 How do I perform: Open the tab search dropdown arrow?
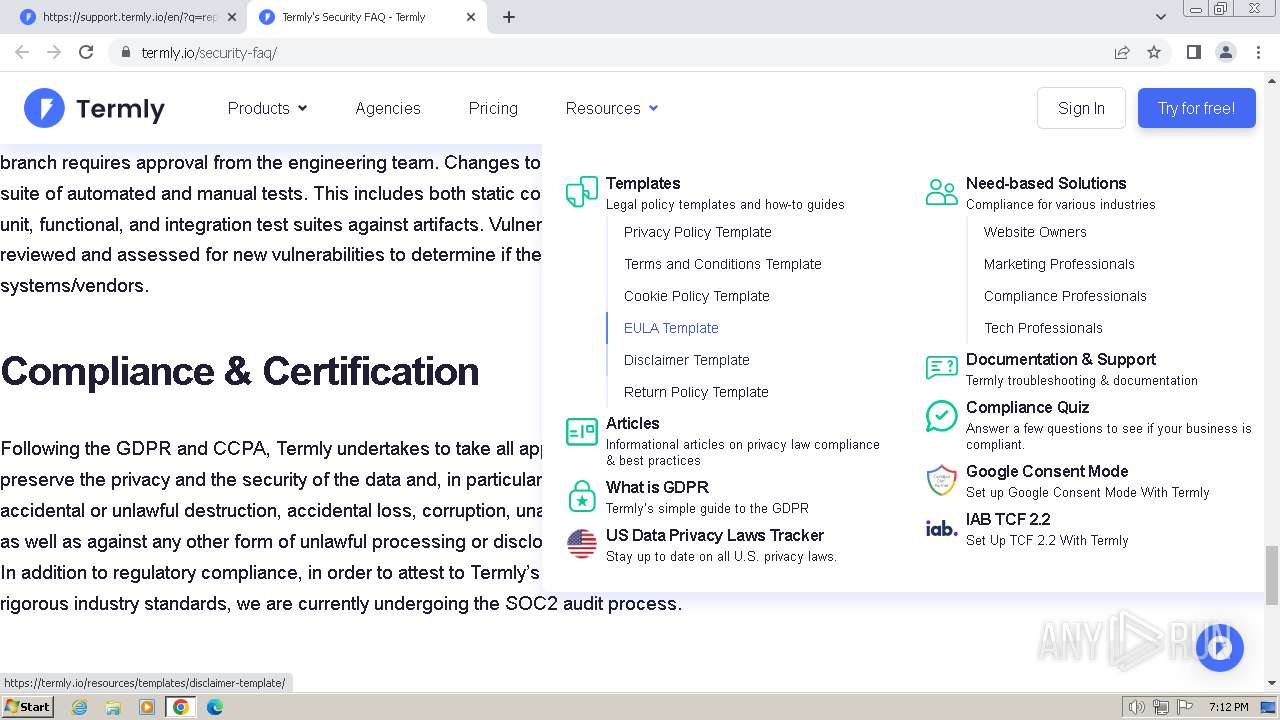pos(1161,17)
